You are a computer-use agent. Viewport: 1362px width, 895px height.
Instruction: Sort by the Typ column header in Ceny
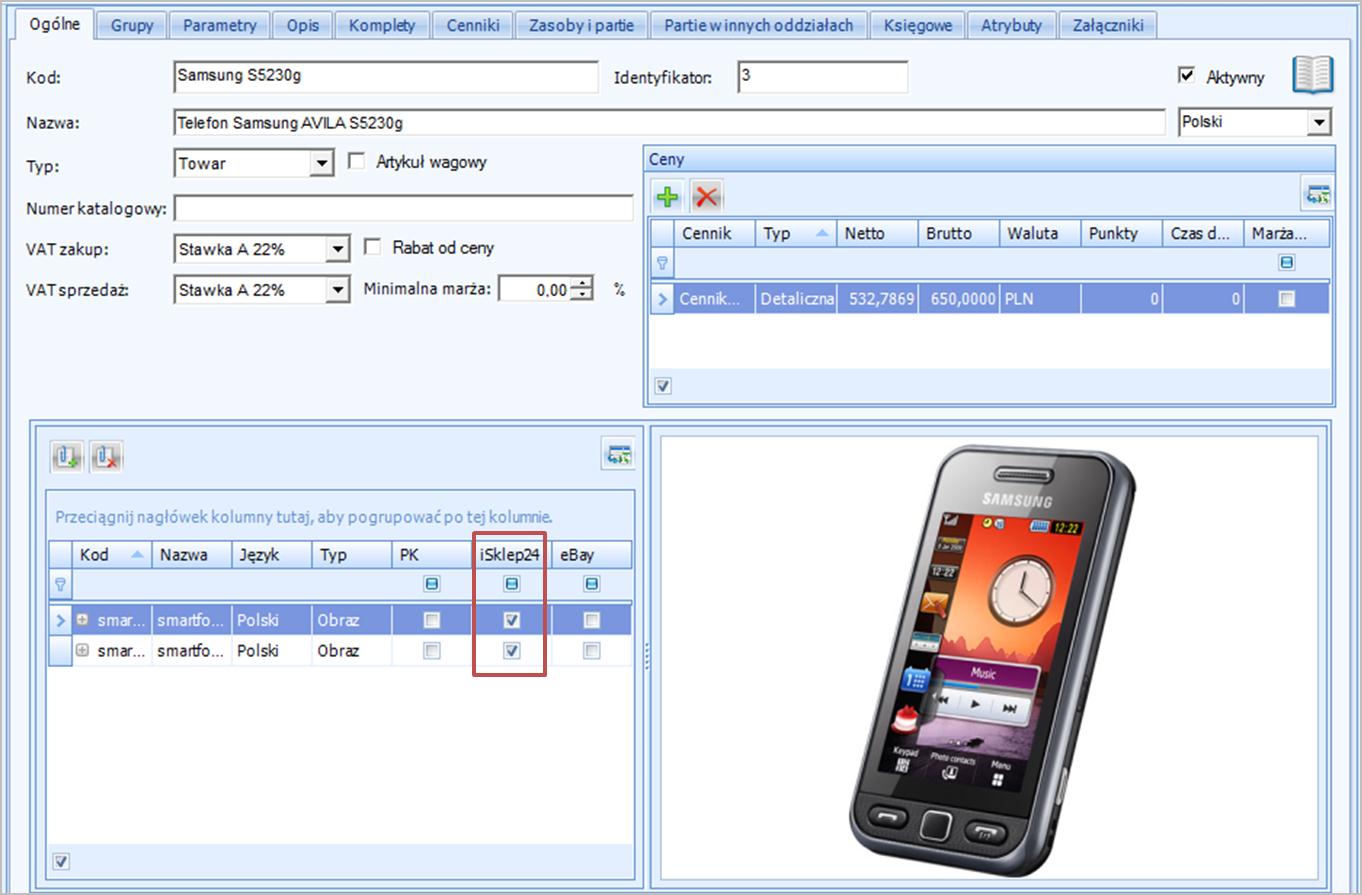coord(796,233)
